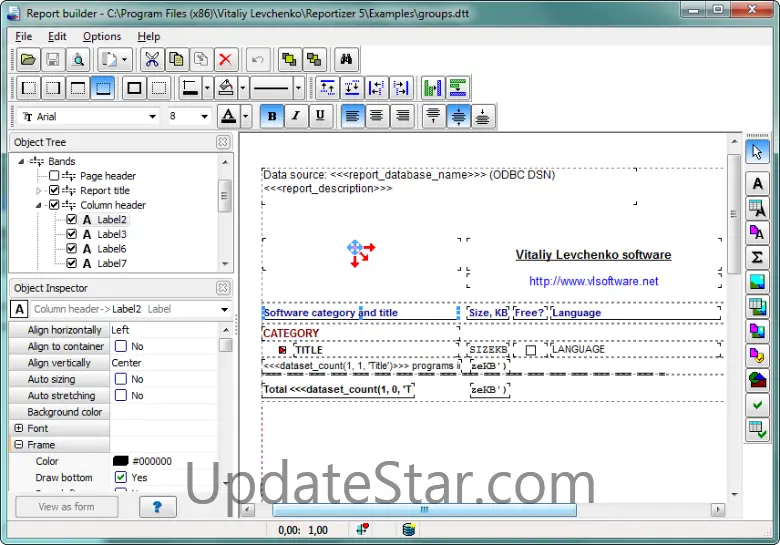Screen dimensions: 780x545
Task: Expand the Font property group
Action: [x=19, y=428]
